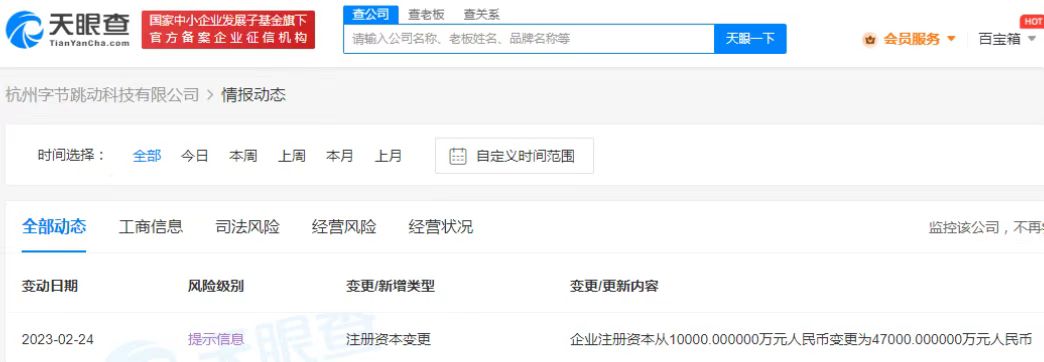Image resolution: width=1044 pixels, height=362 pixels.
Task: Switch to the 查老板 search tab
Action: click(x=426, y=15)
